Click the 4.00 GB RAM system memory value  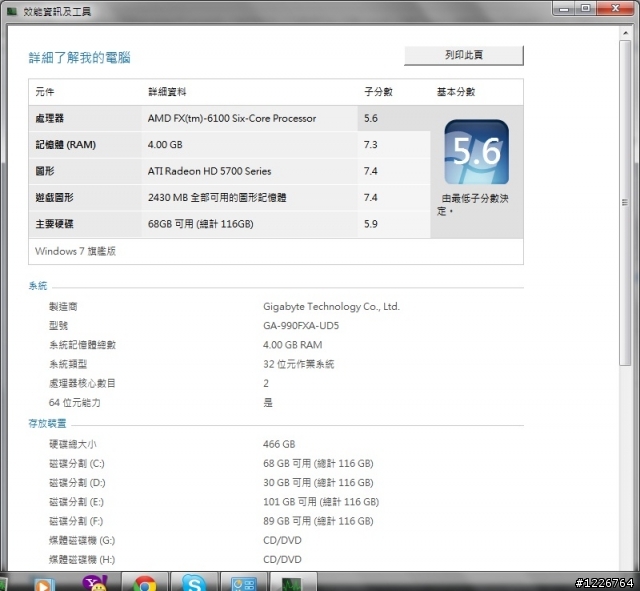click(293, 345)
